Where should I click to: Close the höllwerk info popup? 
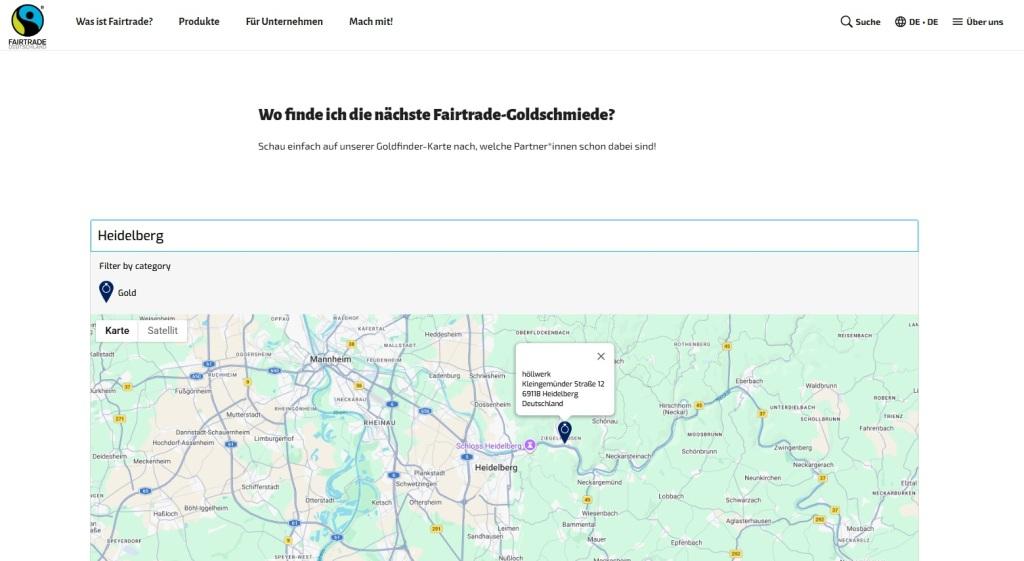pos(601,357)
